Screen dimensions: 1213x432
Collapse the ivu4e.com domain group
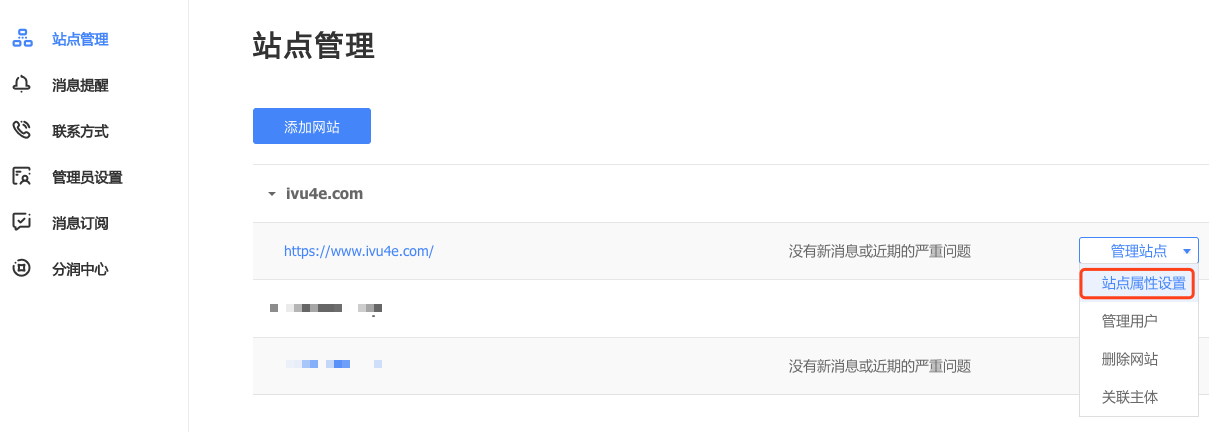tap(271, 194)
